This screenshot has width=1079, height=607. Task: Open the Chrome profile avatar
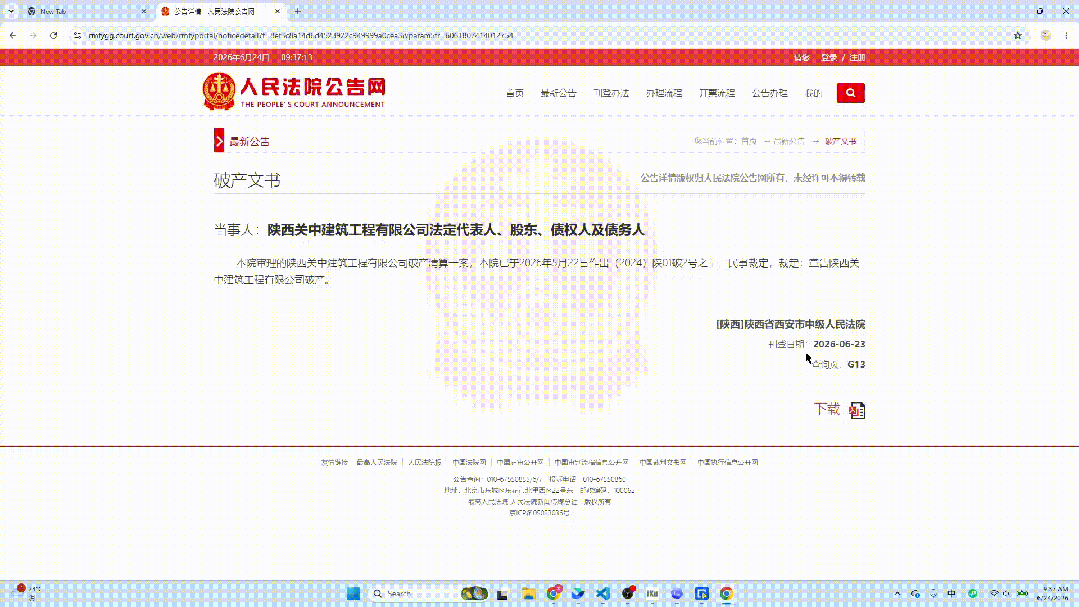pyautogui.click(x=1045, y=35)
